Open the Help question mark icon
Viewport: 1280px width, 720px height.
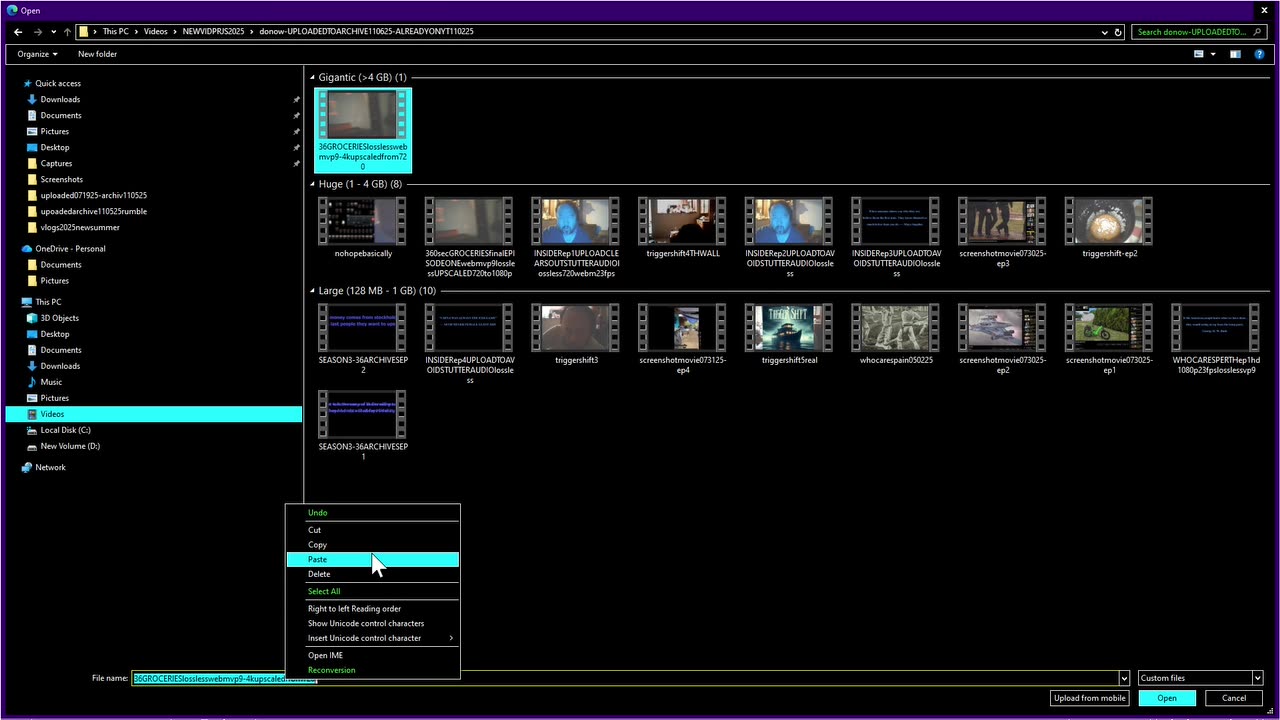1260,54
